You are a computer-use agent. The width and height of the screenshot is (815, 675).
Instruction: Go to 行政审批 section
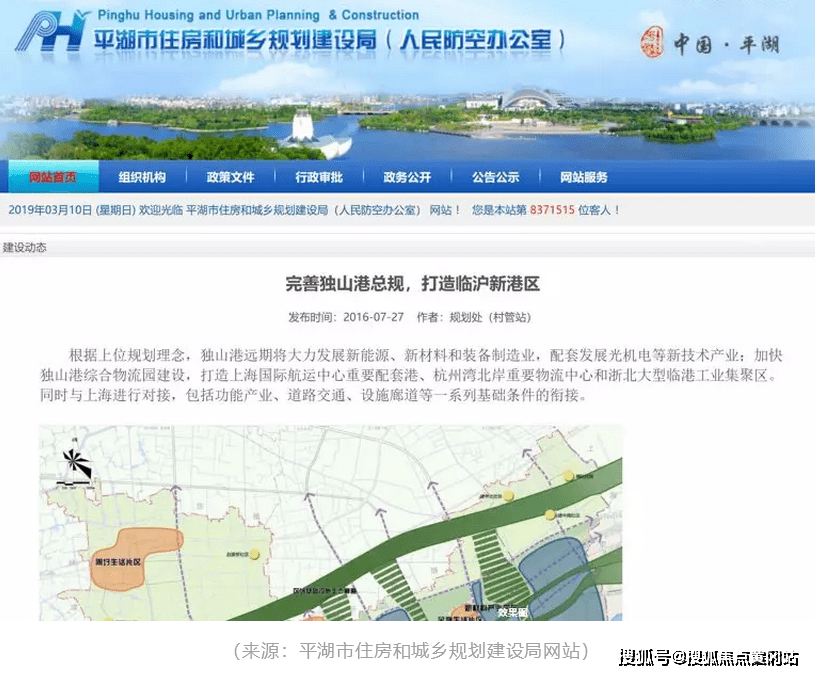click(319, 177)
